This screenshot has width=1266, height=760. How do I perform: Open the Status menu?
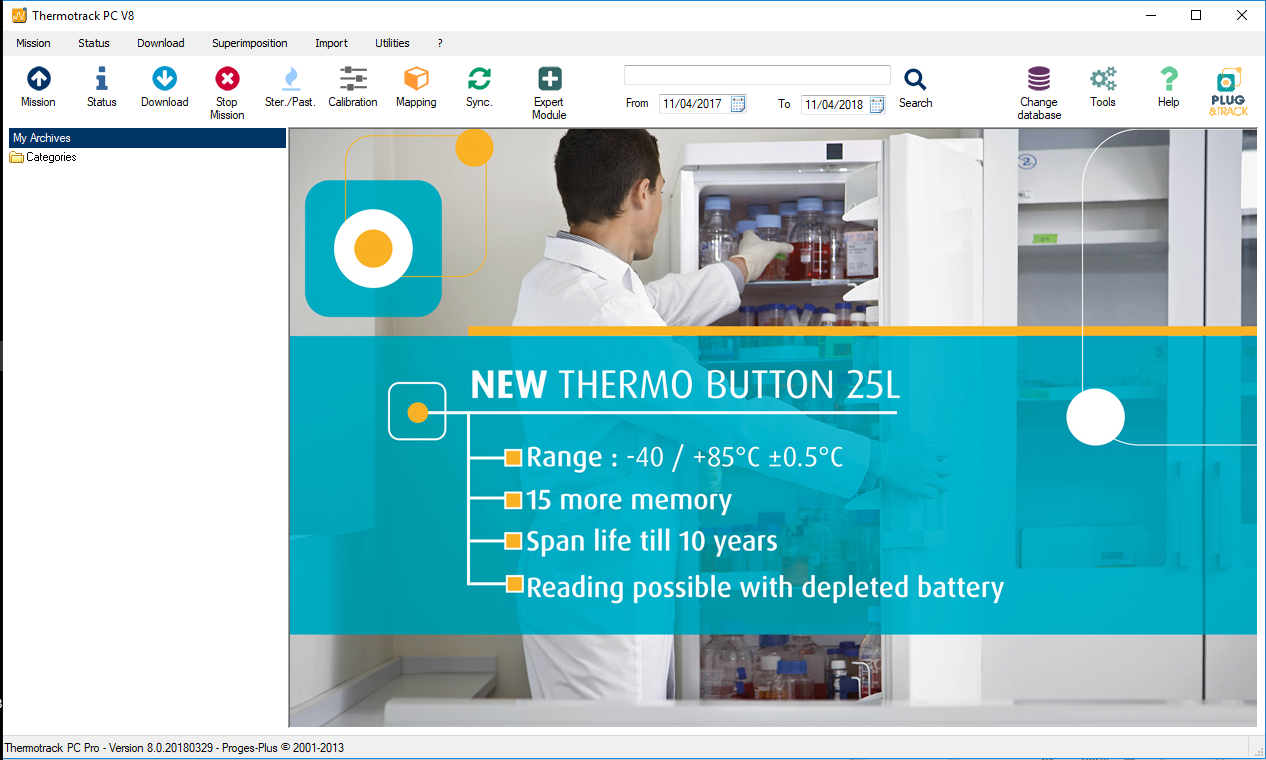94,43
